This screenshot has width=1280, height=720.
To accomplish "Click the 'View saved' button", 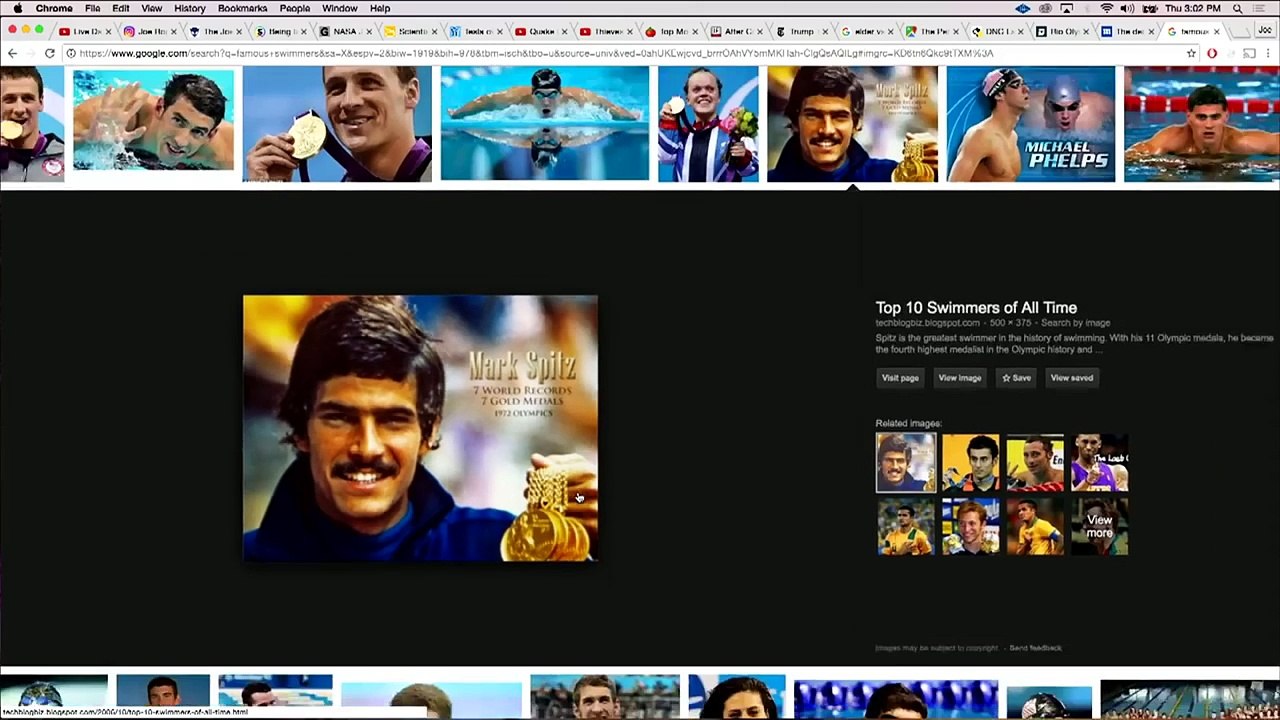I will click(x=1071, y=378).
